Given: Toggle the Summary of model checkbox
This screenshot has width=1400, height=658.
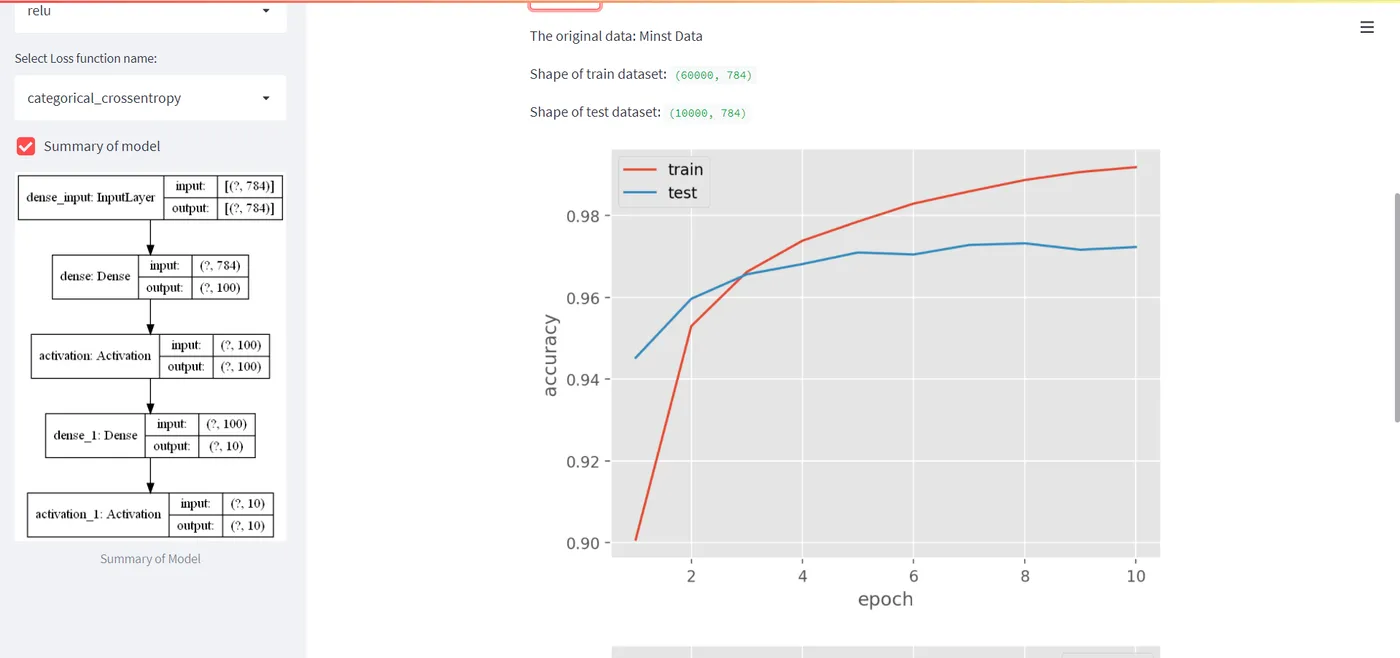Looking at the screenshot, I should (26, 146).
